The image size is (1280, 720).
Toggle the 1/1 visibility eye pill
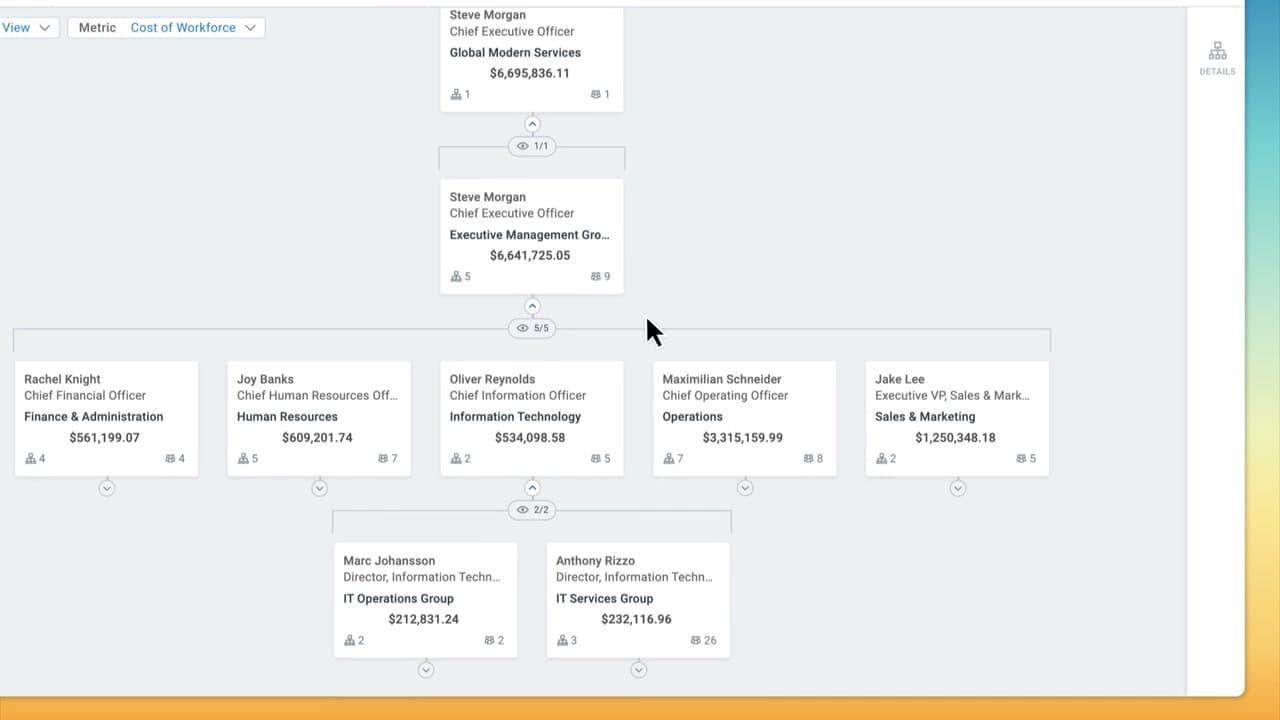(x=532, y=146)
